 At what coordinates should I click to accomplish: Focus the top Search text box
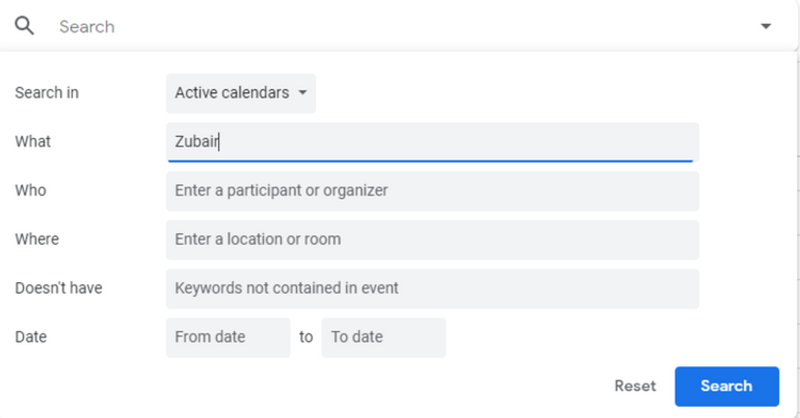[403, 27]
